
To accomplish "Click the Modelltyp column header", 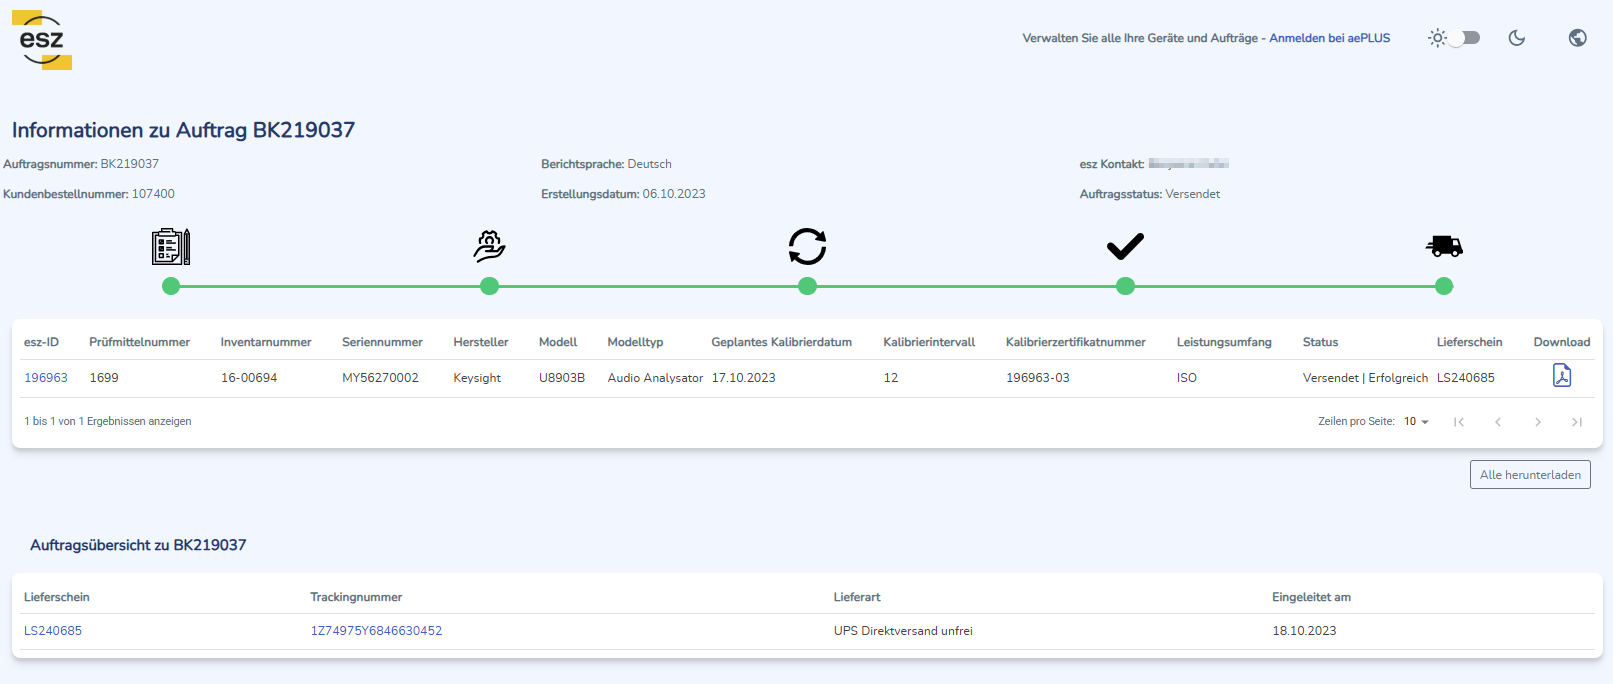I will 635,342.
